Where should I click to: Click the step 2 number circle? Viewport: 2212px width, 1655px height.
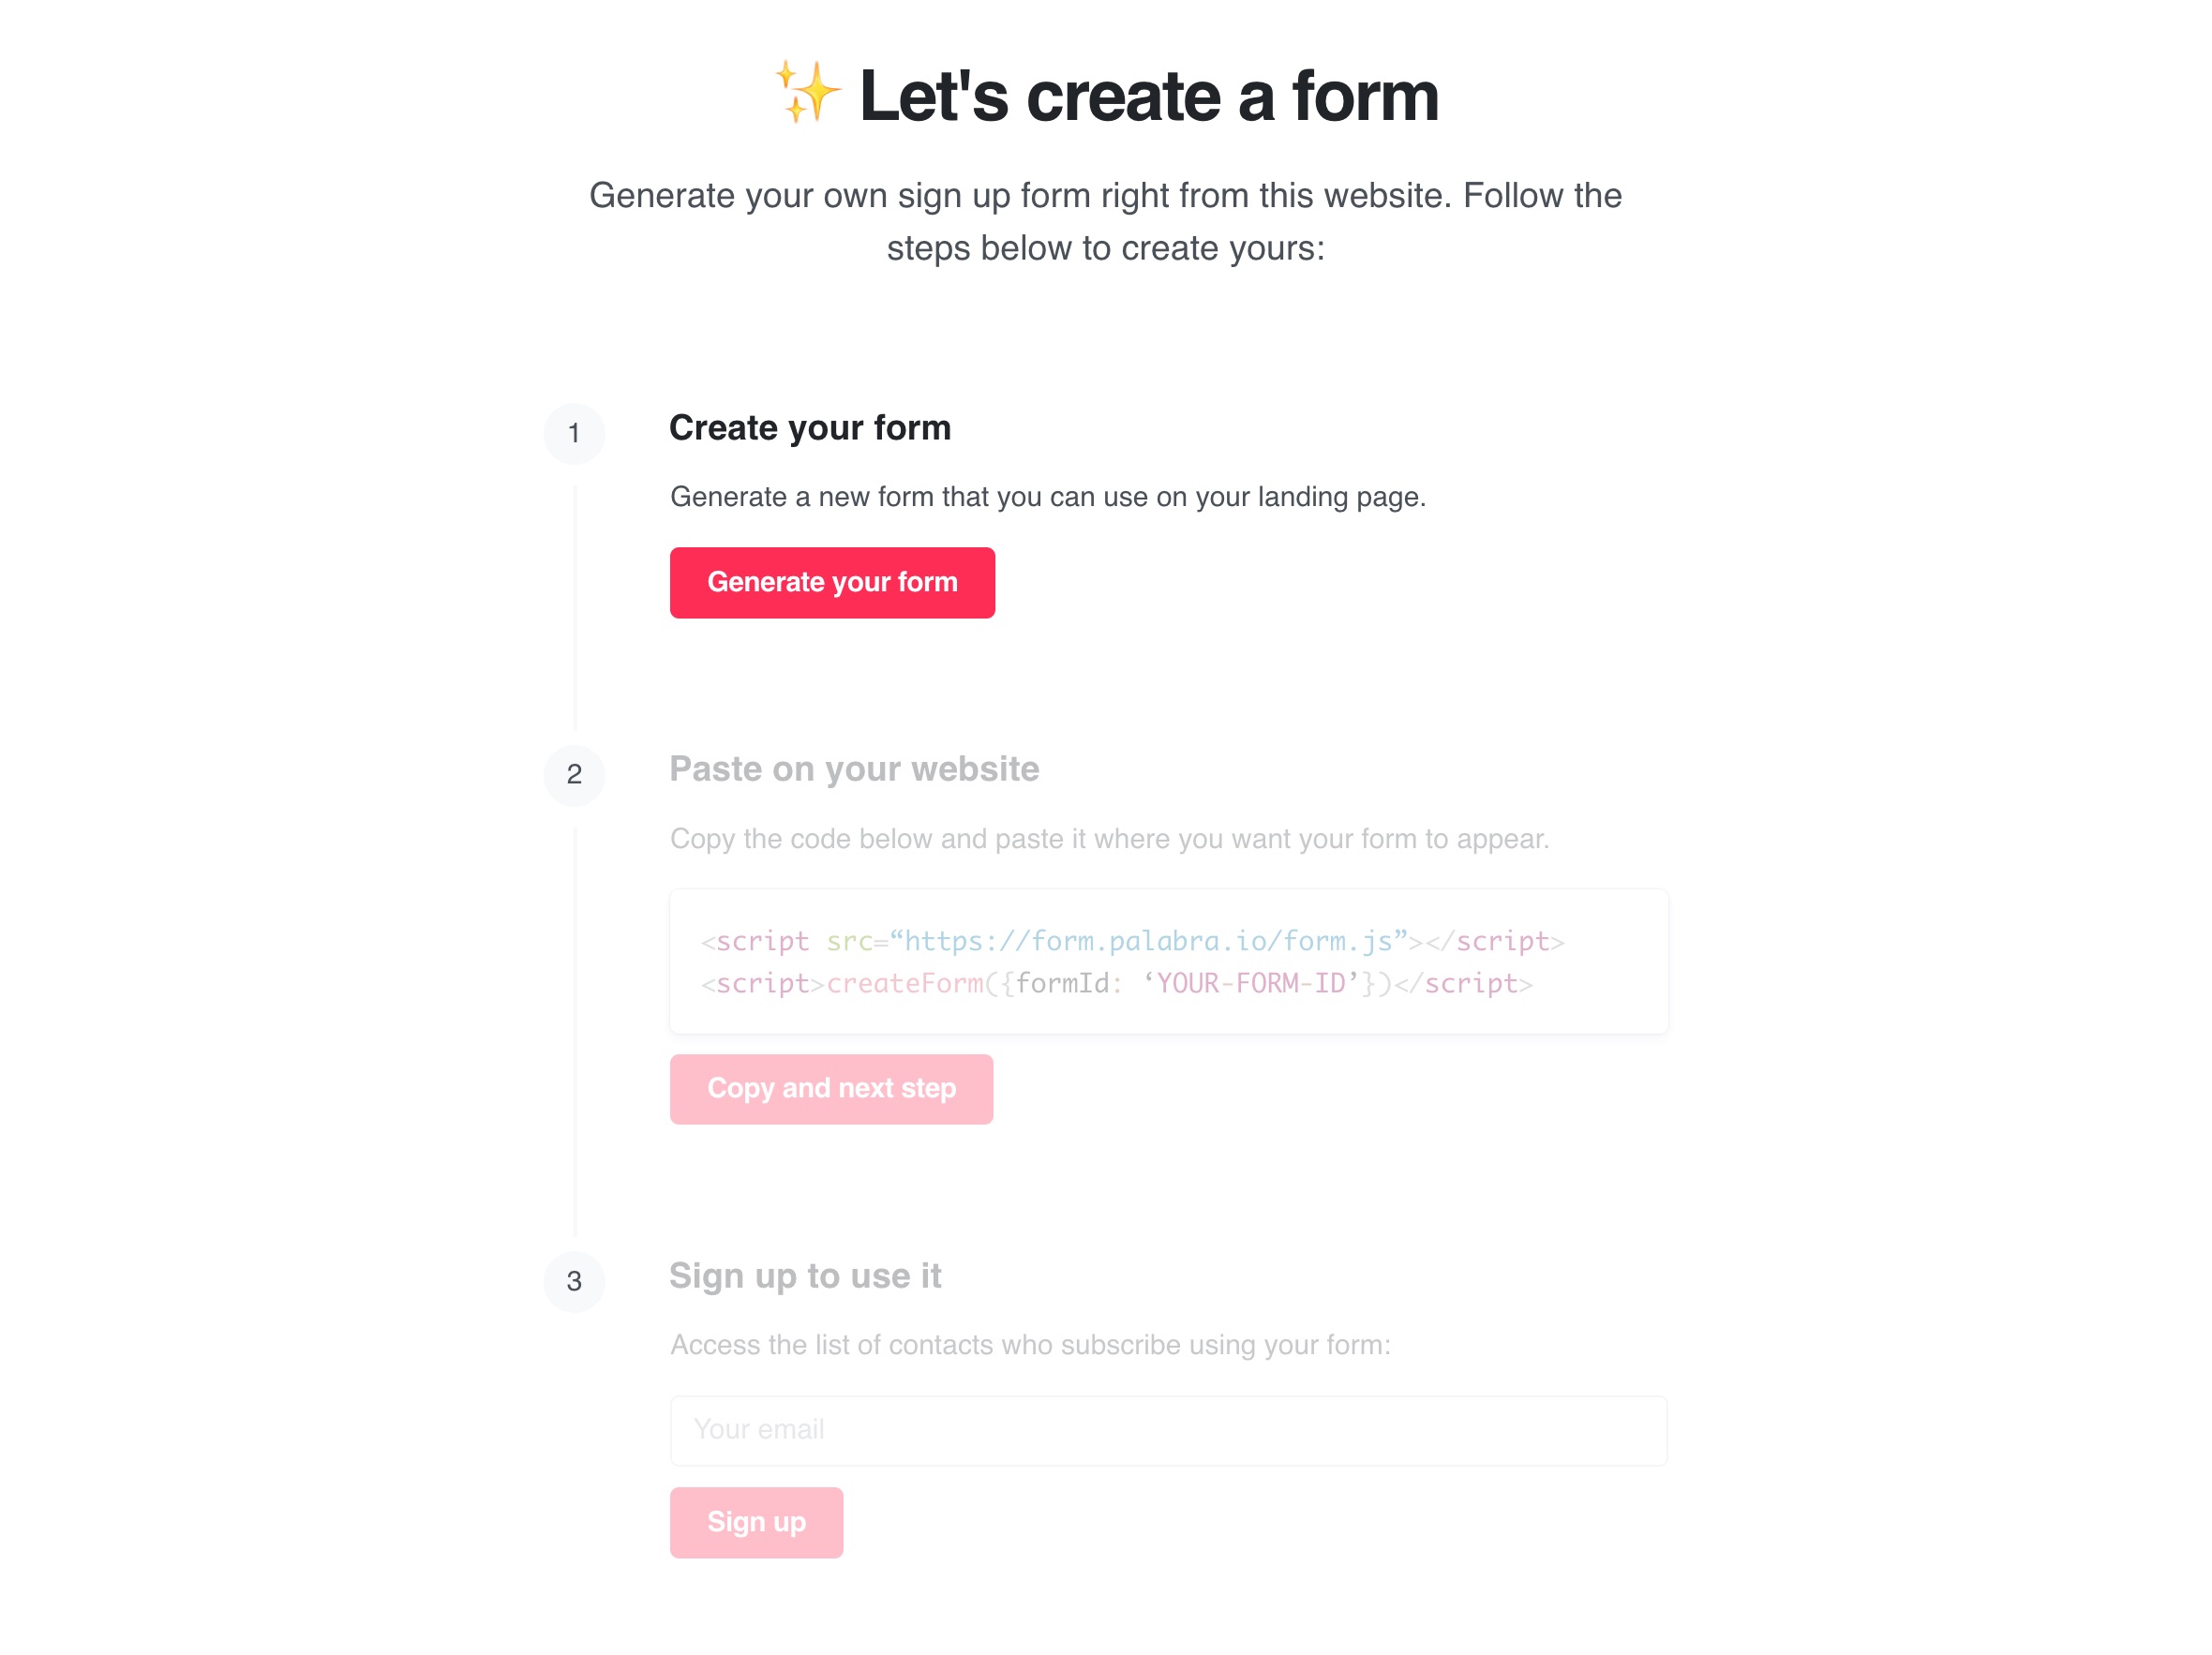pyautogui.click(x=574, y=774)
